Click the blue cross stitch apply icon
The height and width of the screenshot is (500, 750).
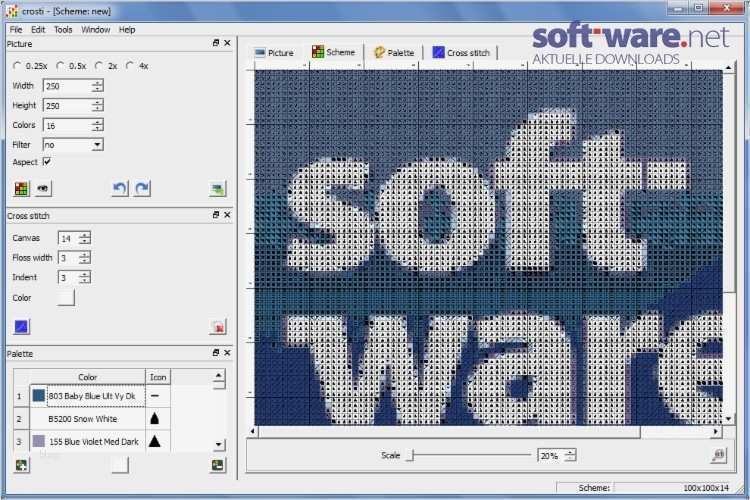point(22,327)
